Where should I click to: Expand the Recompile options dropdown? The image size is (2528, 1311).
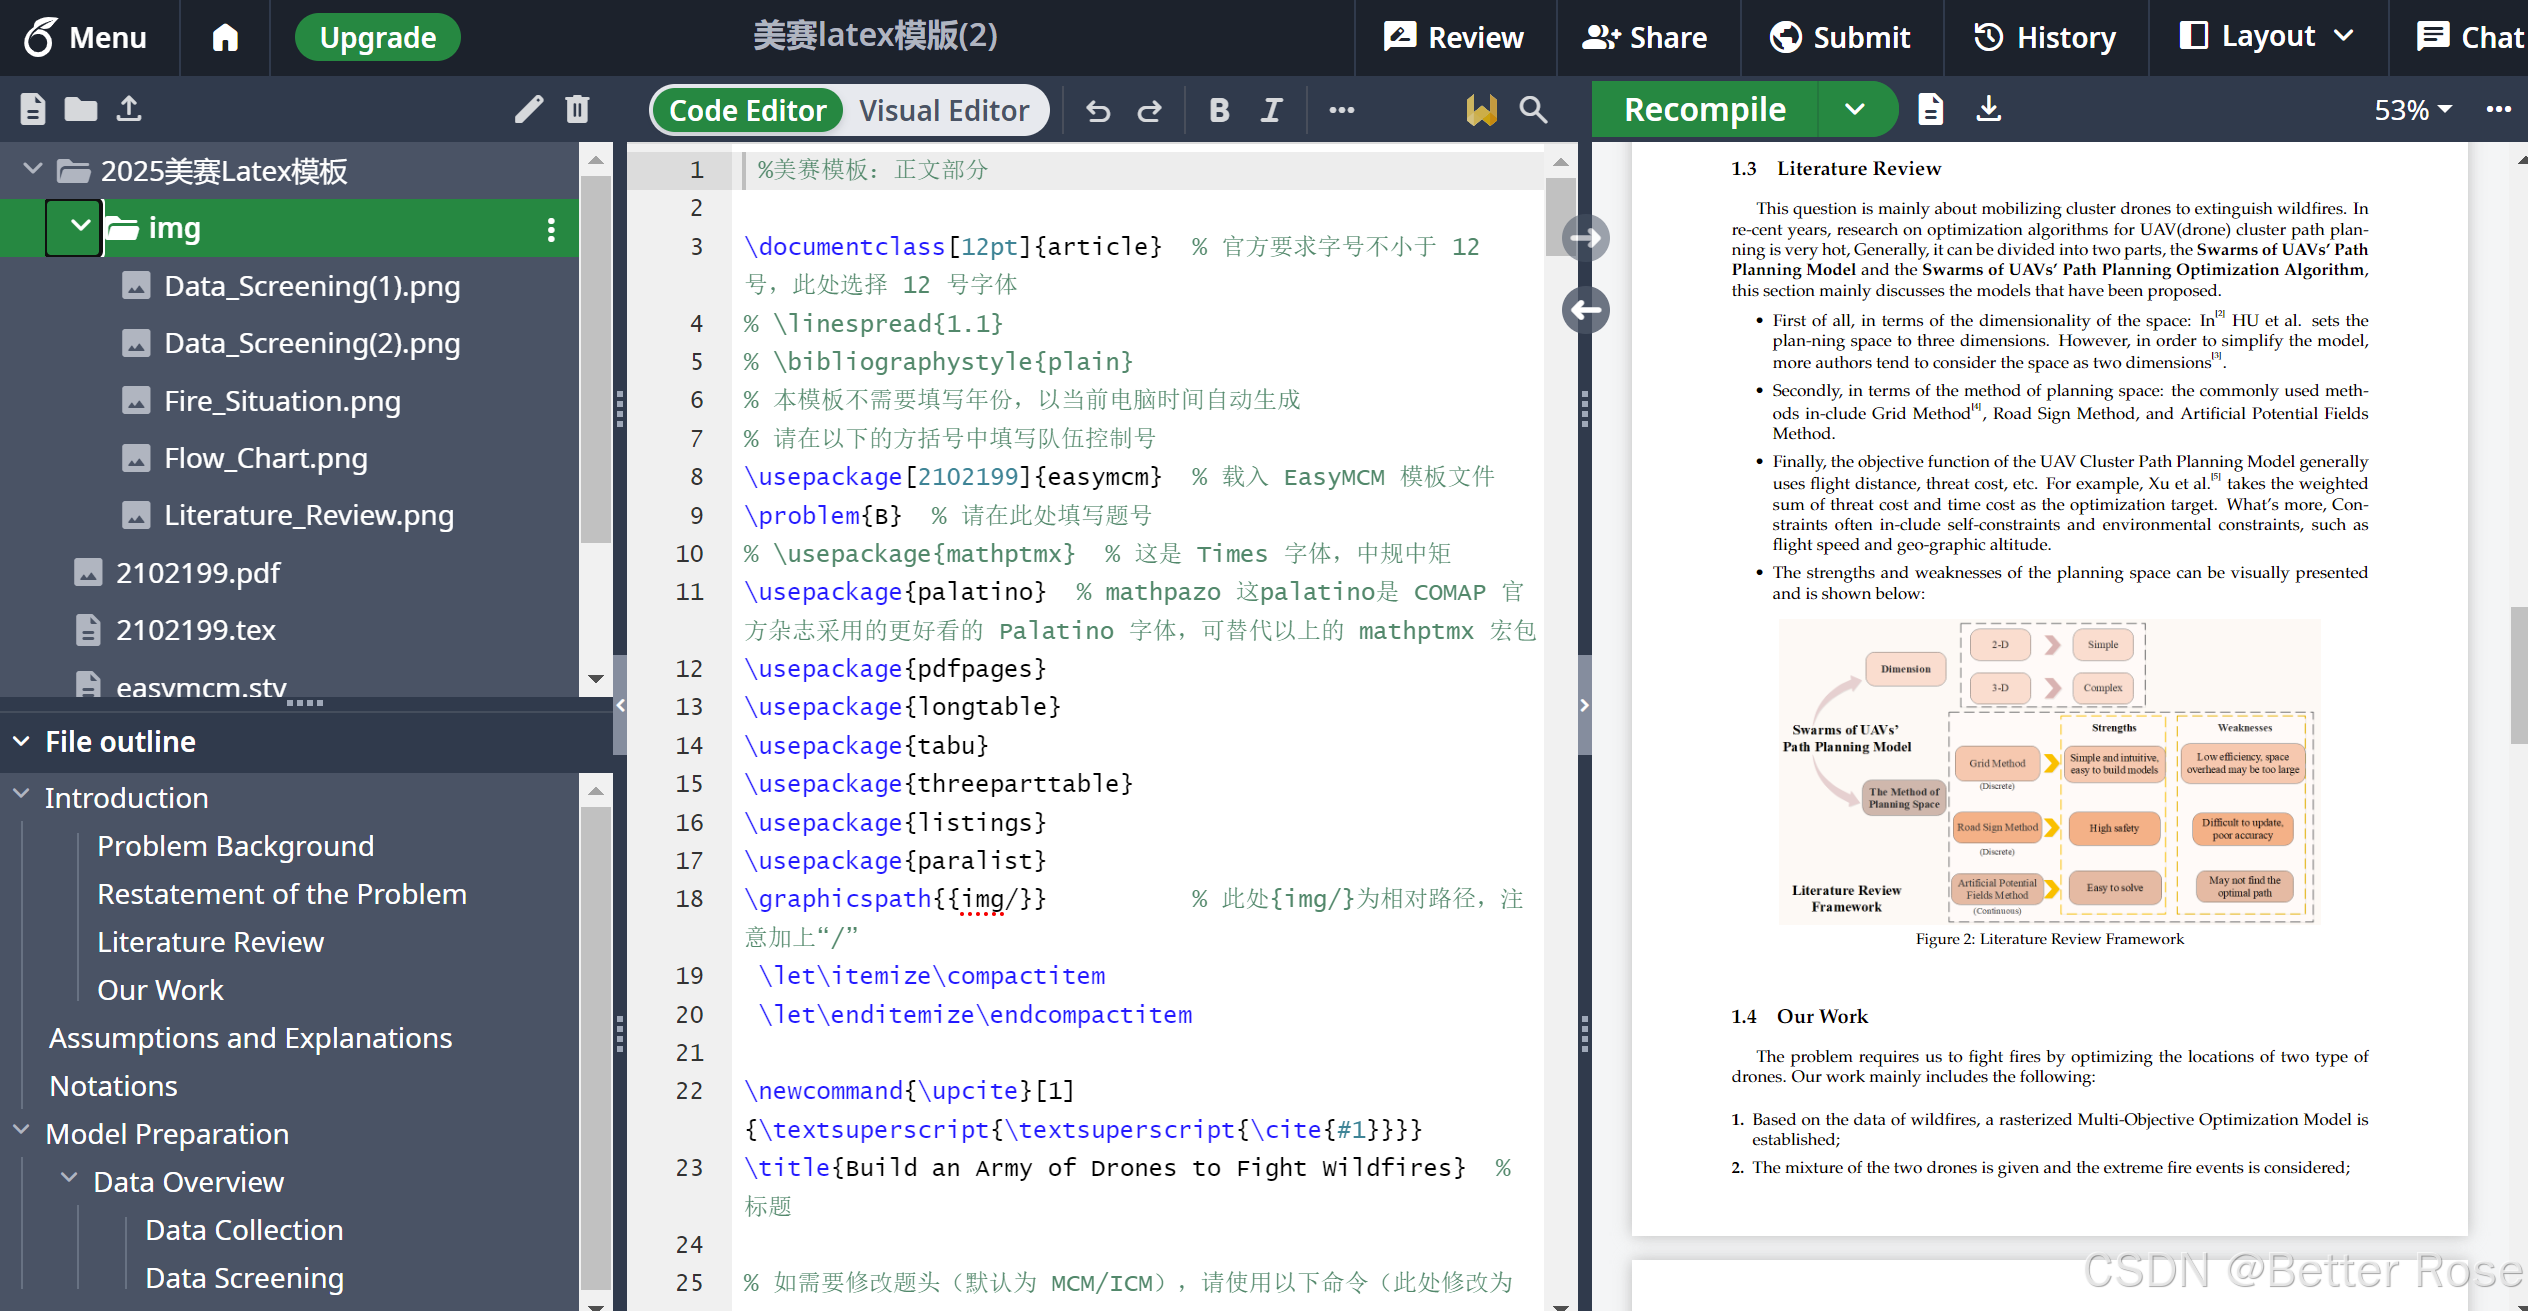[x=1856, y=109]
